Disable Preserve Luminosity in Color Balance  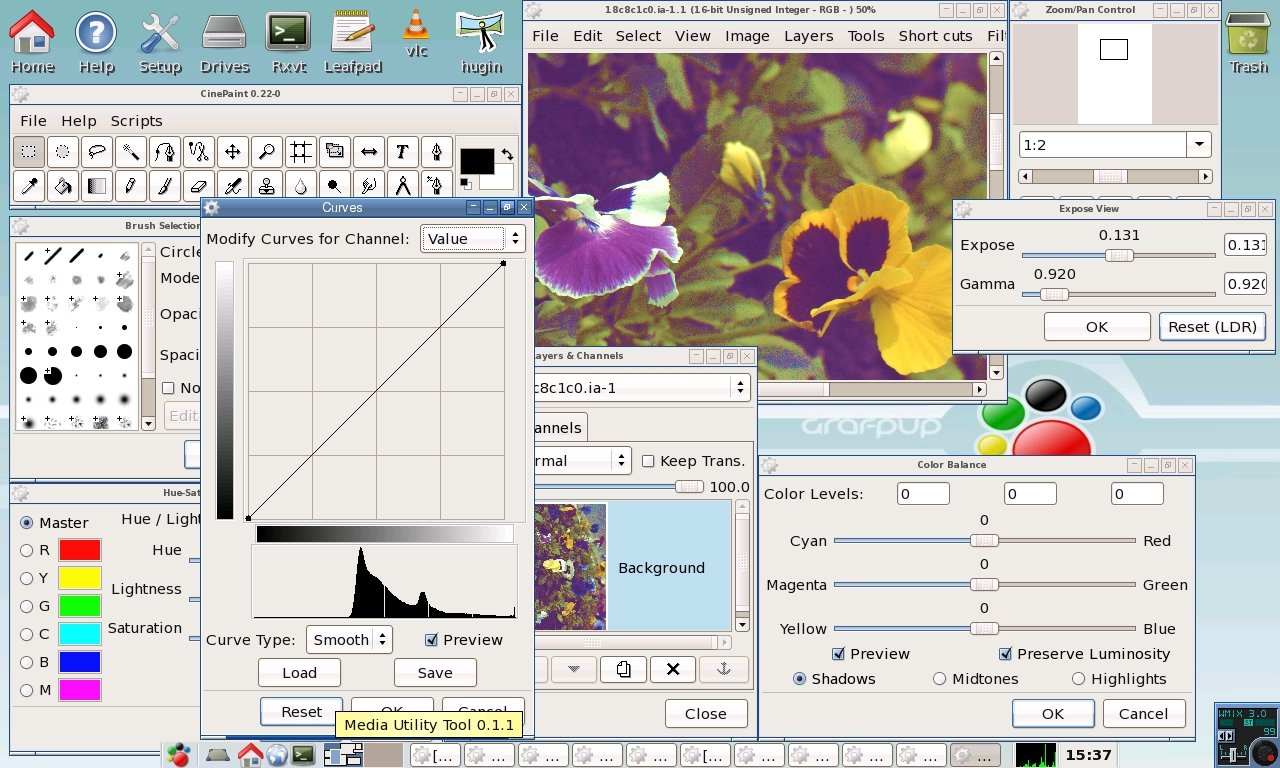point(1005,654)
